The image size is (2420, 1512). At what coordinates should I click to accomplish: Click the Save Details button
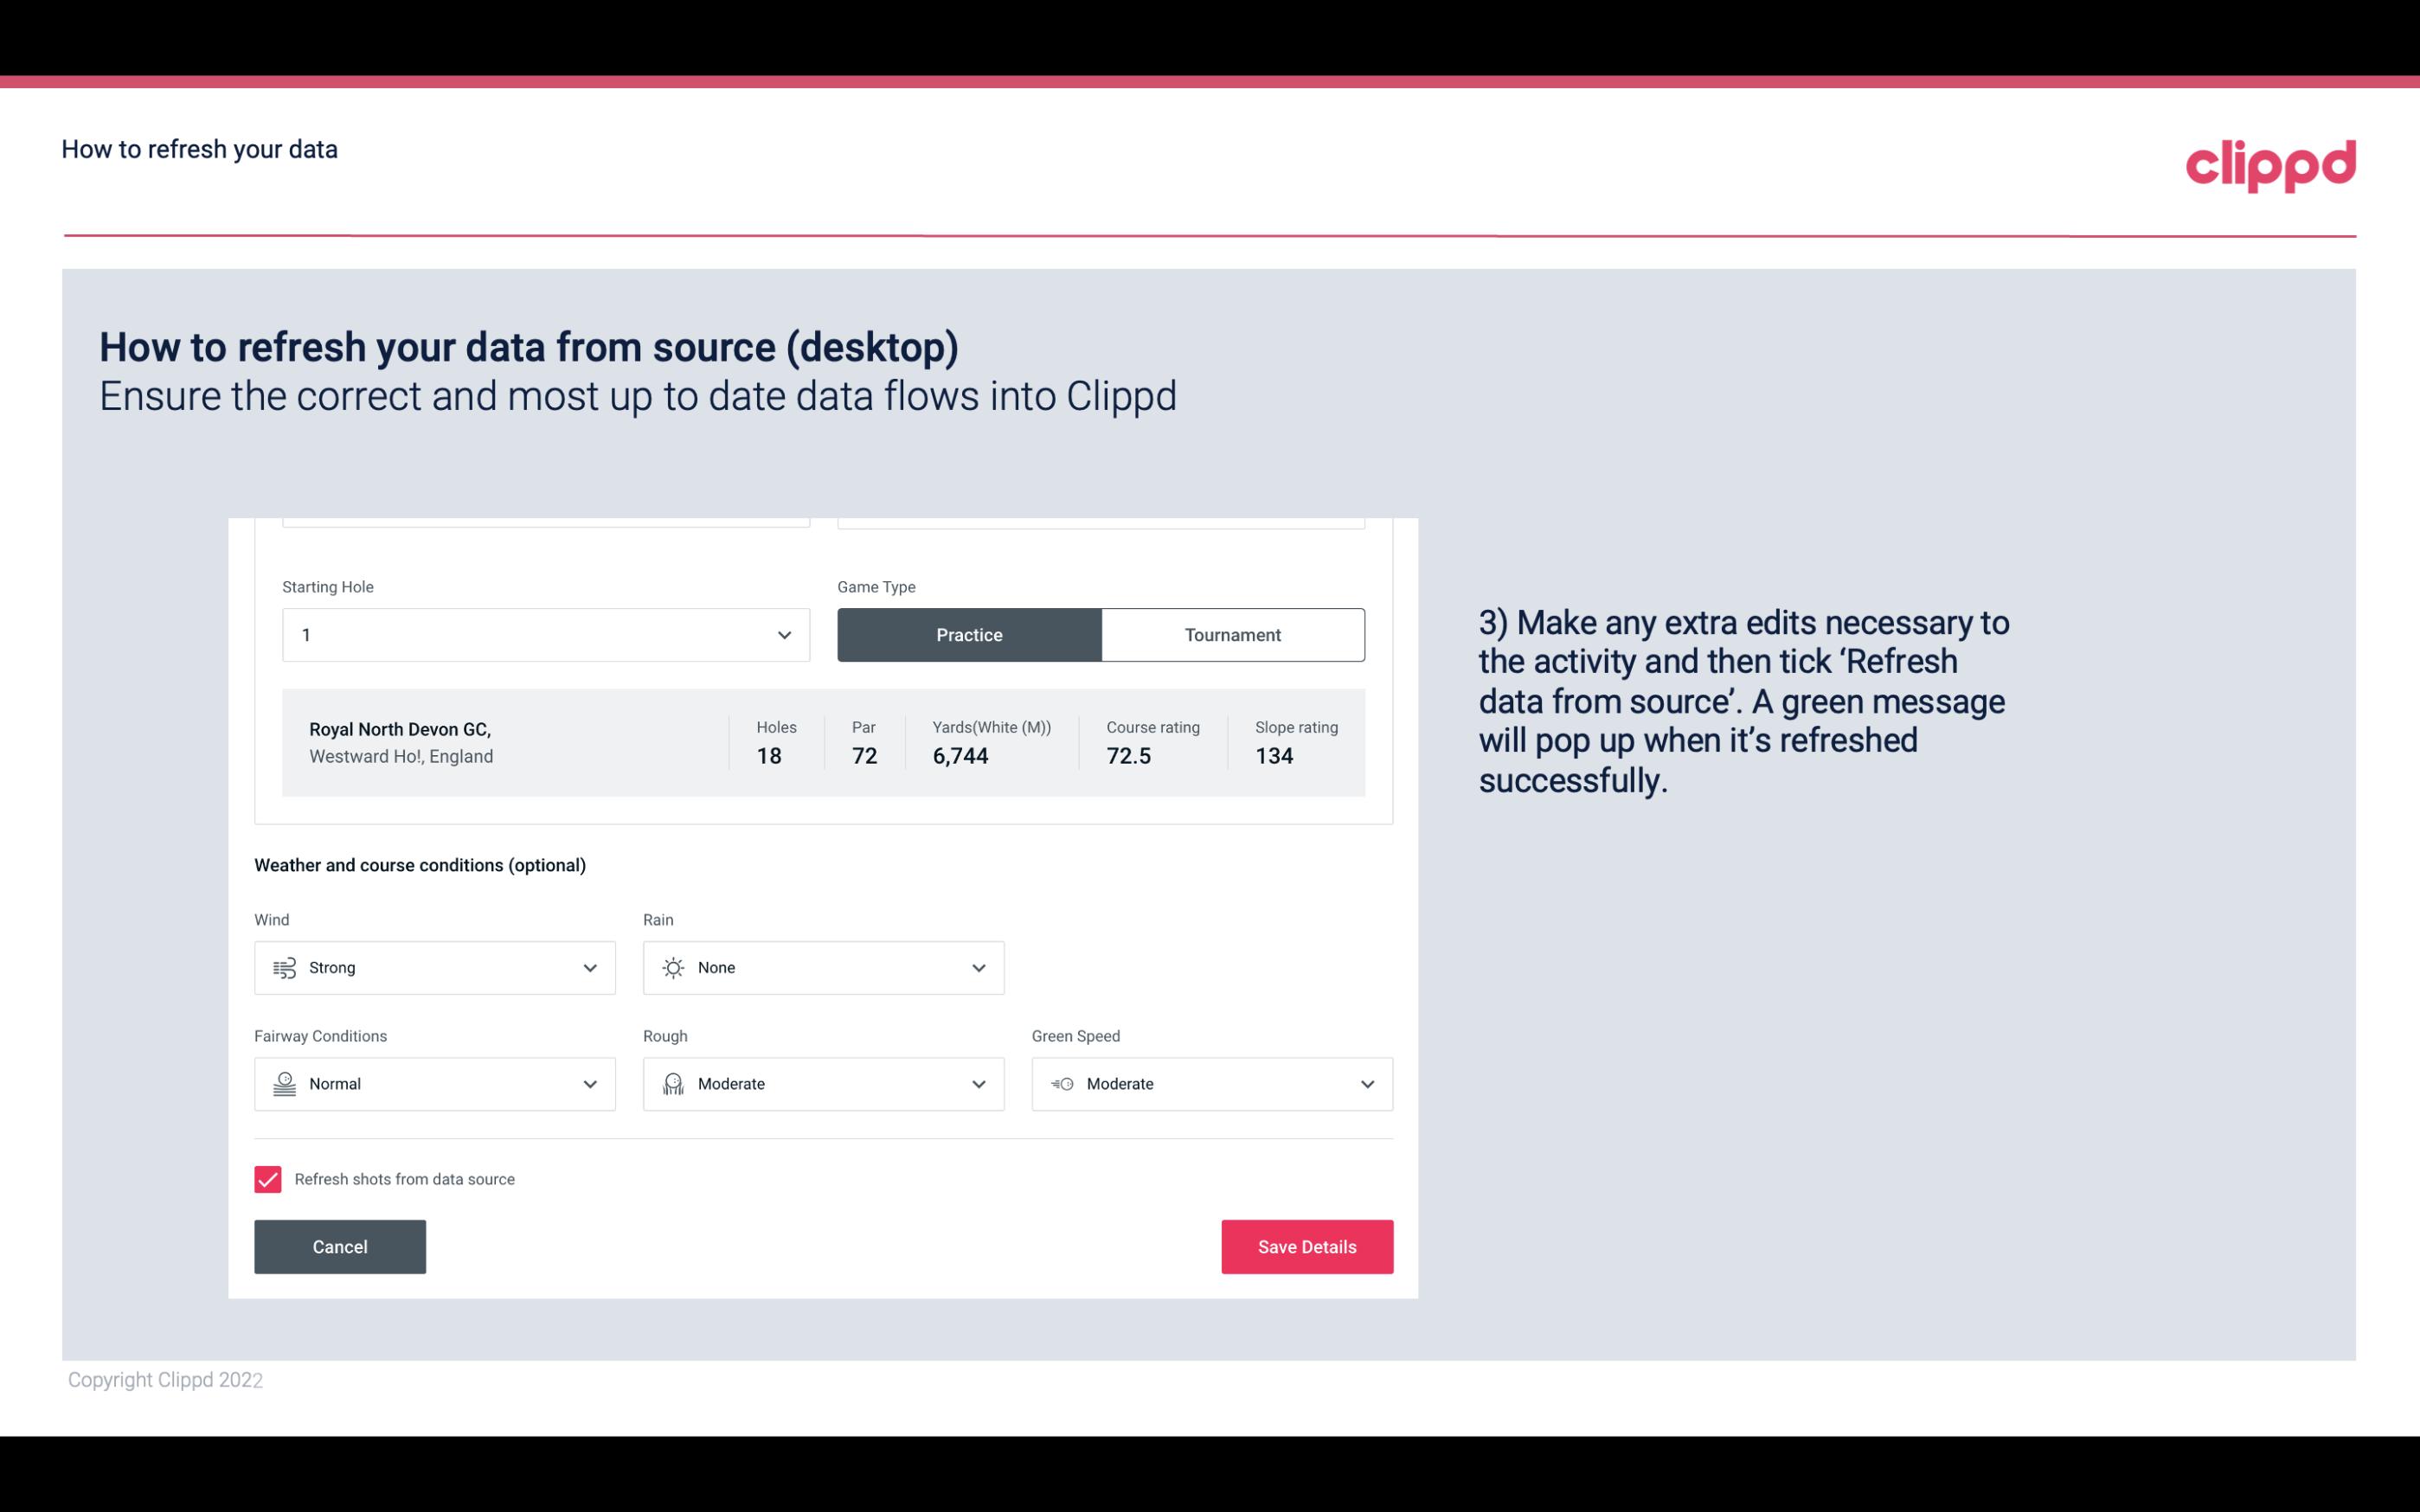pyautogui.click(x=1306, y=1246)
